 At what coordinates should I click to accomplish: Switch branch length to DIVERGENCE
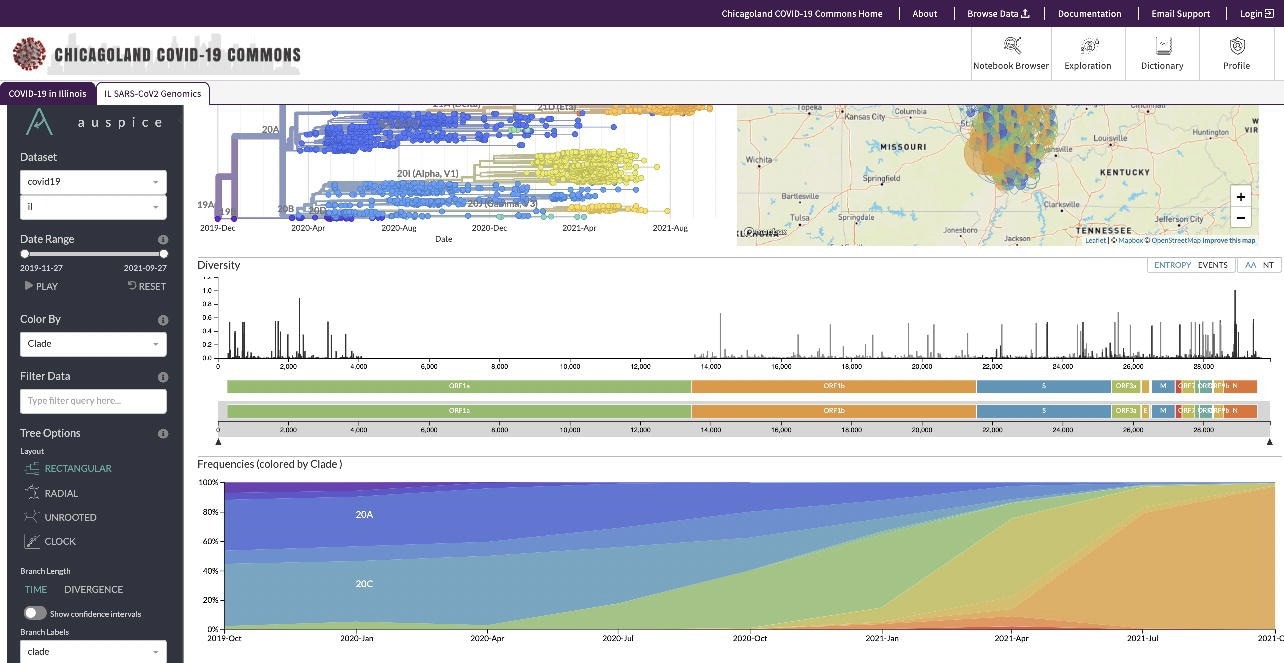pyautogui.click(x=92, y=589)
